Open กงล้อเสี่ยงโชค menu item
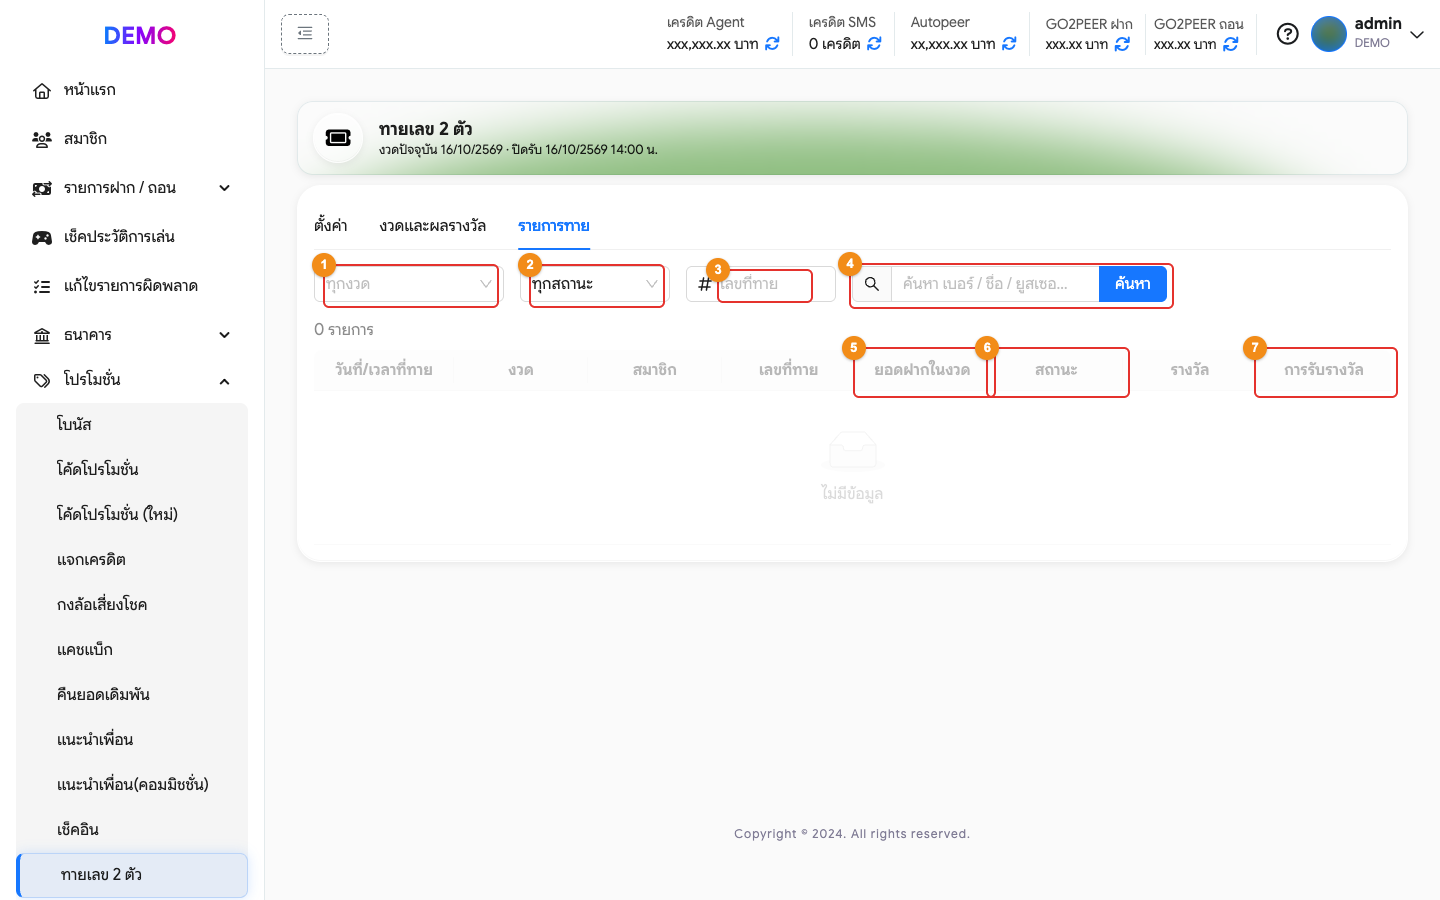The image size is (1440, 900). (x=132, y=604)
